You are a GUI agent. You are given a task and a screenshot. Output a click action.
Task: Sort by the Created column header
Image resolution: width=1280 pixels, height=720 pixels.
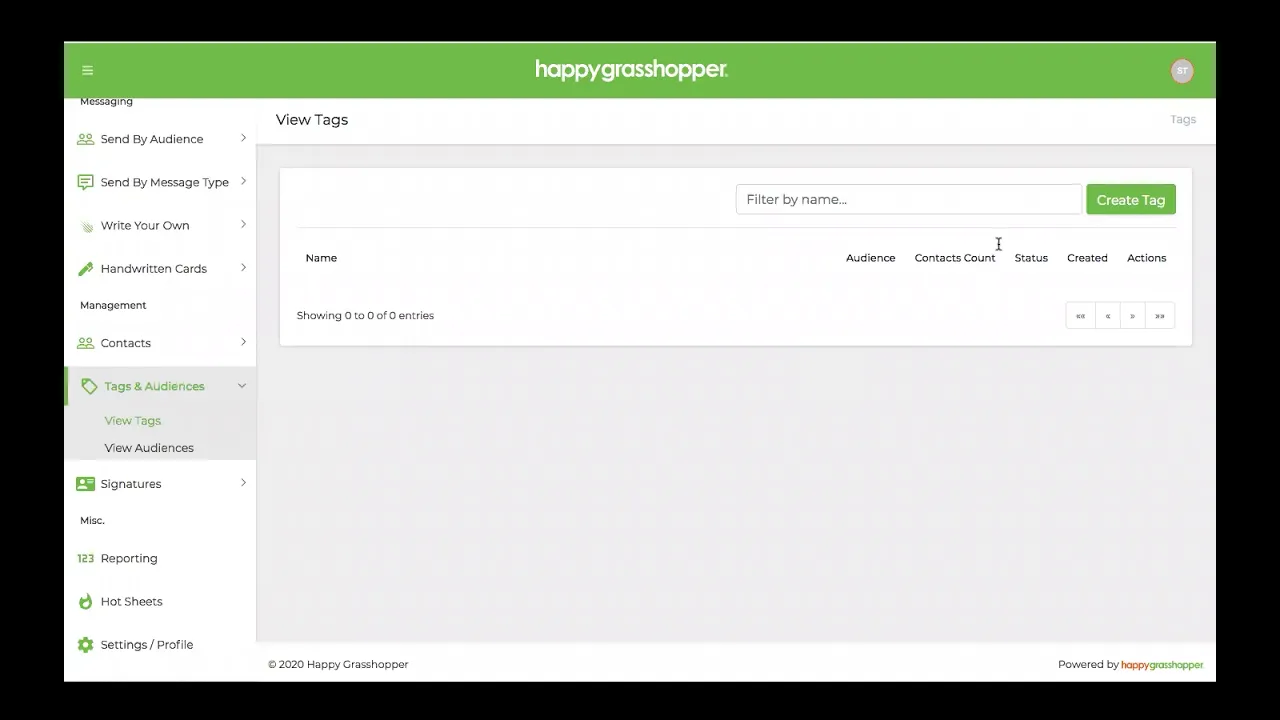tap(1087, 258)
